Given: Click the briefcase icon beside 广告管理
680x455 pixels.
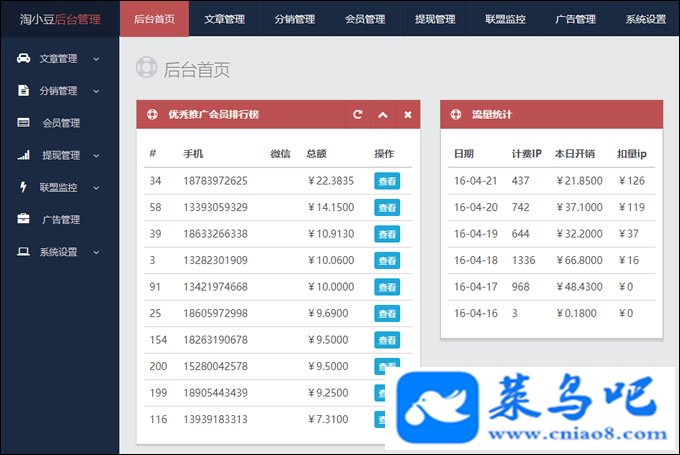Looking at the screenshot, I should click(x=23, y=219).
